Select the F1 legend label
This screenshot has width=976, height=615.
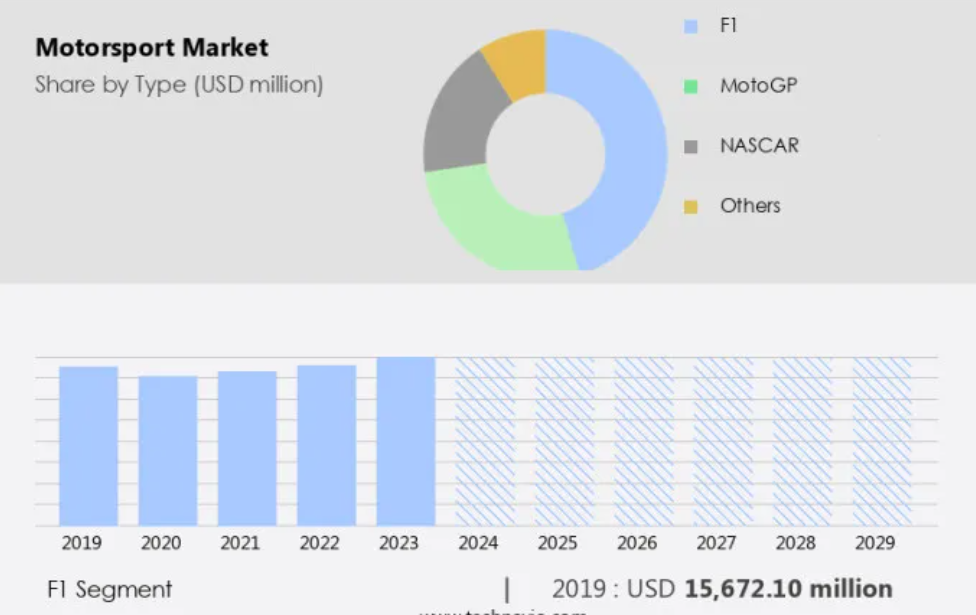(728, 26)
